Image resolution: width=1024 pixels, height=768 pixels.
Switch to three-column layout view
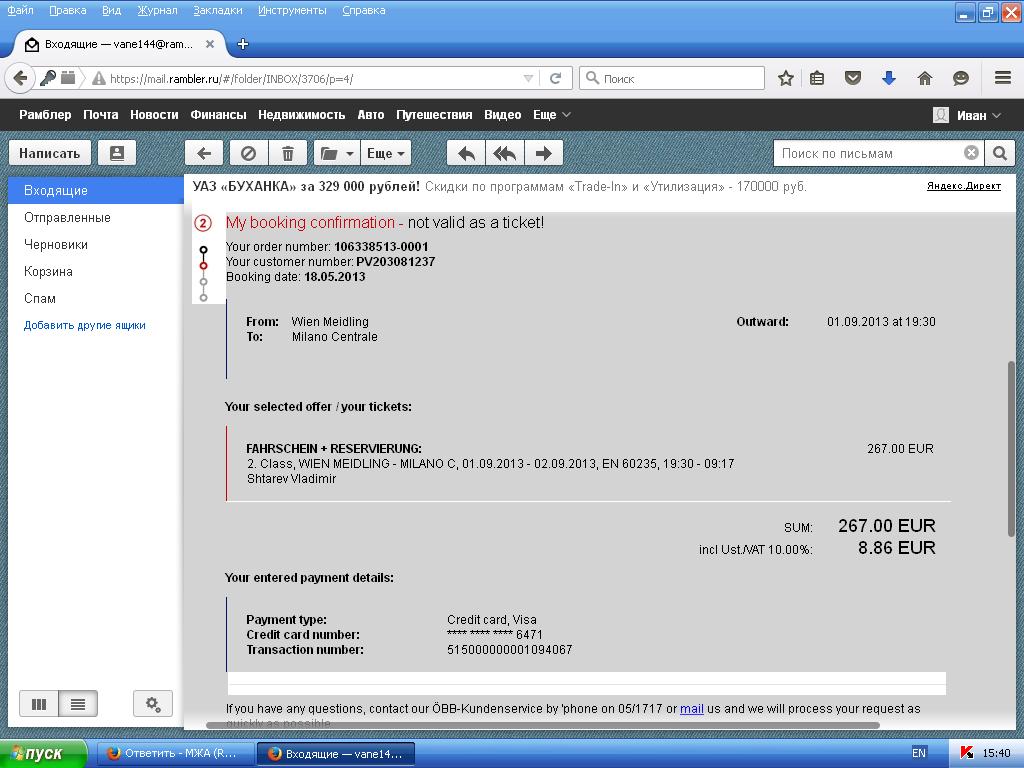[39, 704]
